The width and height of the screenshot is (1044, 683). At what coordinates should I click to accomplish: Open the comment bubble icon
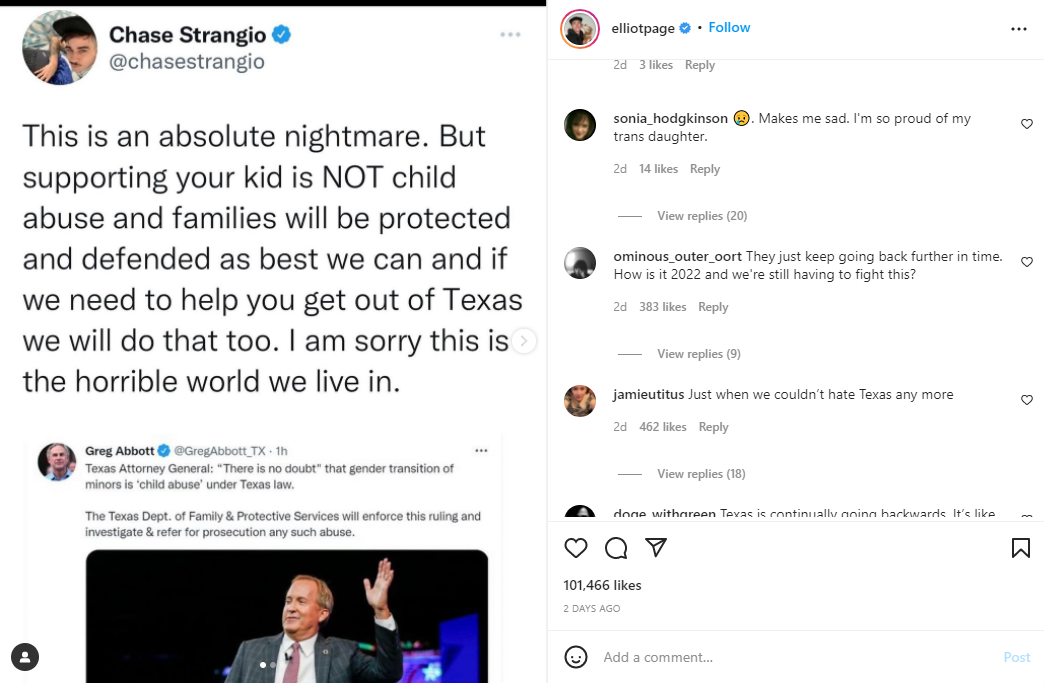pyautogui.click(x=616, y=548)
